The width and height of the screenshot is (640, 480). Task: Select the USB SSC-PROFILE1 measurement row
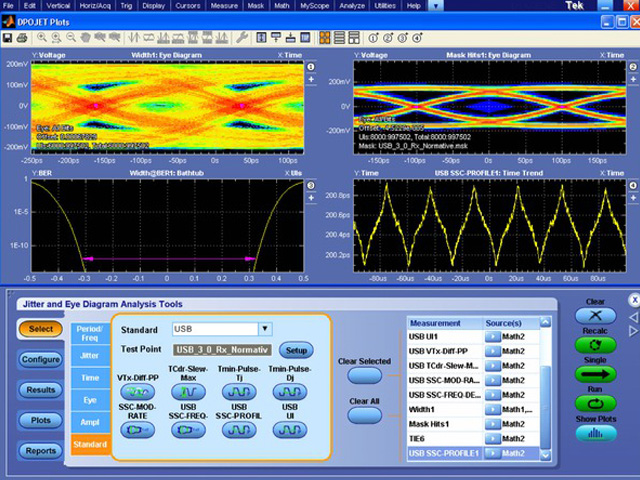click(x=474, y=453)
